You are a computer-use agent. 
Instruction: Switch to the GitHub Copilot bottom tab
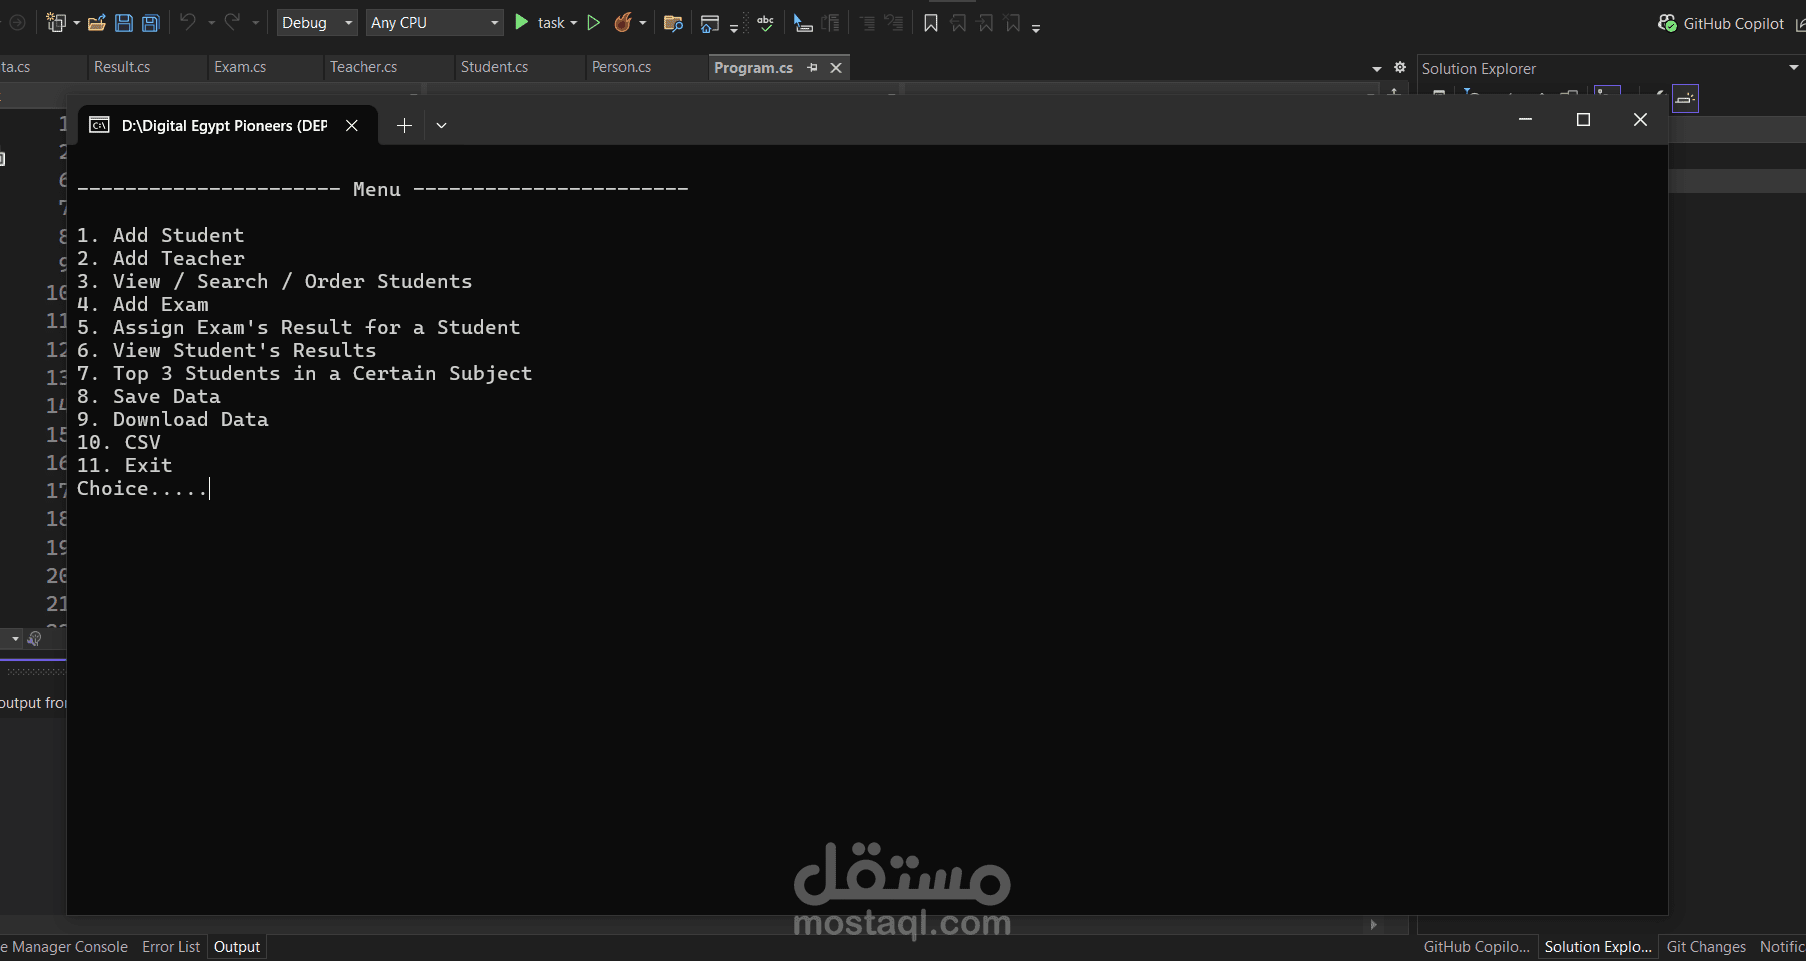click(x=1476, y=946)
